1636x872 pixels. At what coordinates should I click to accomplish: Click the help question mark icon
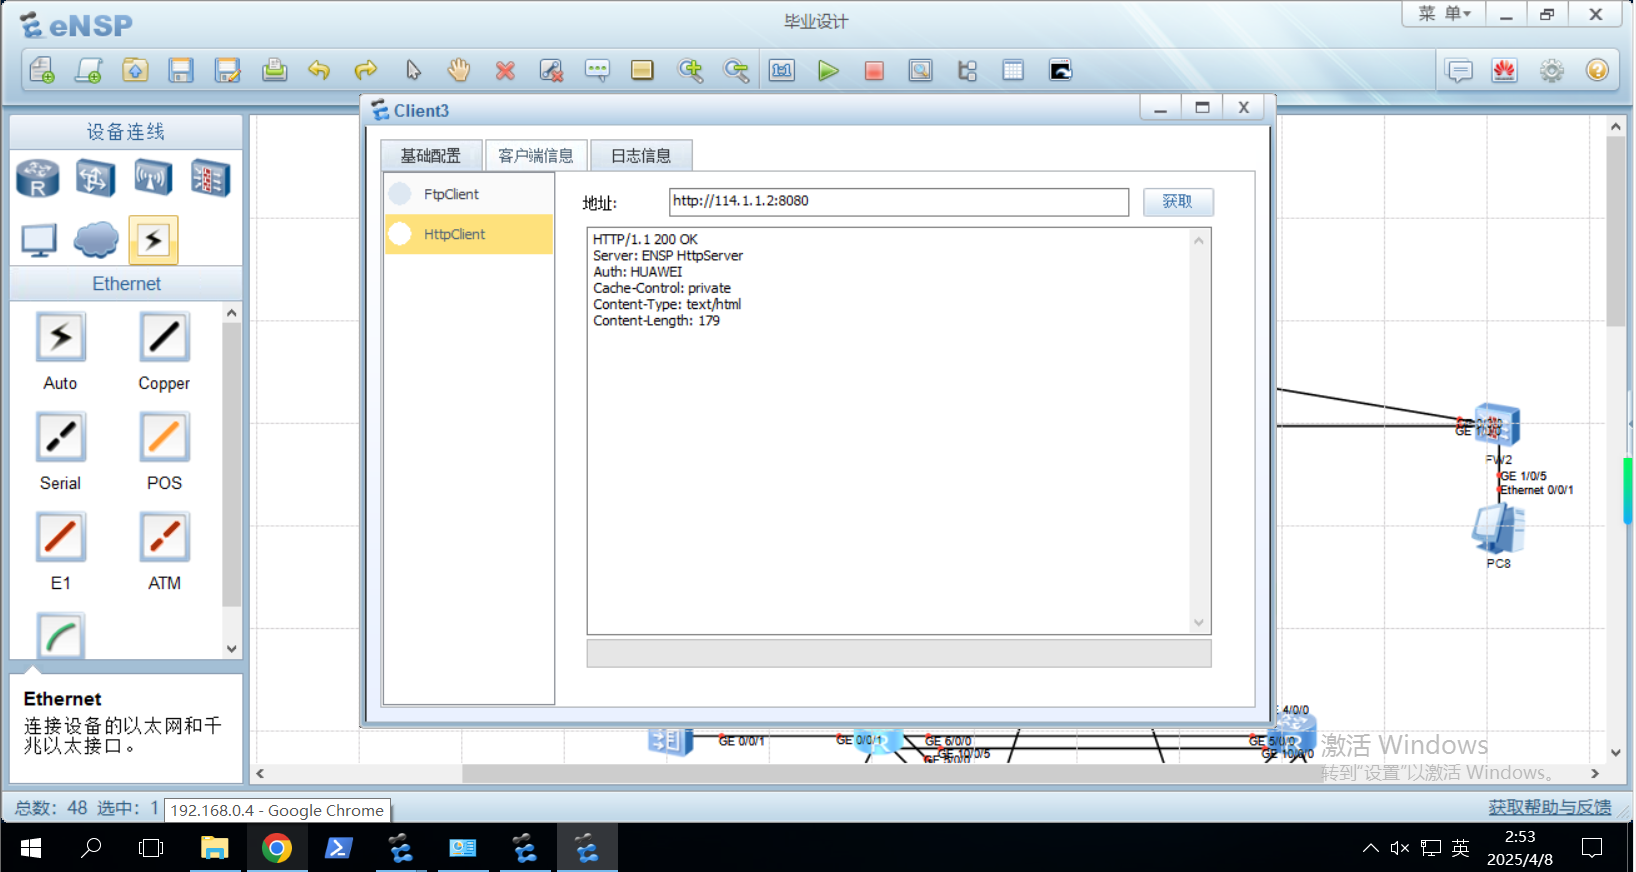pyautogui.click(x=1597, y=70)
